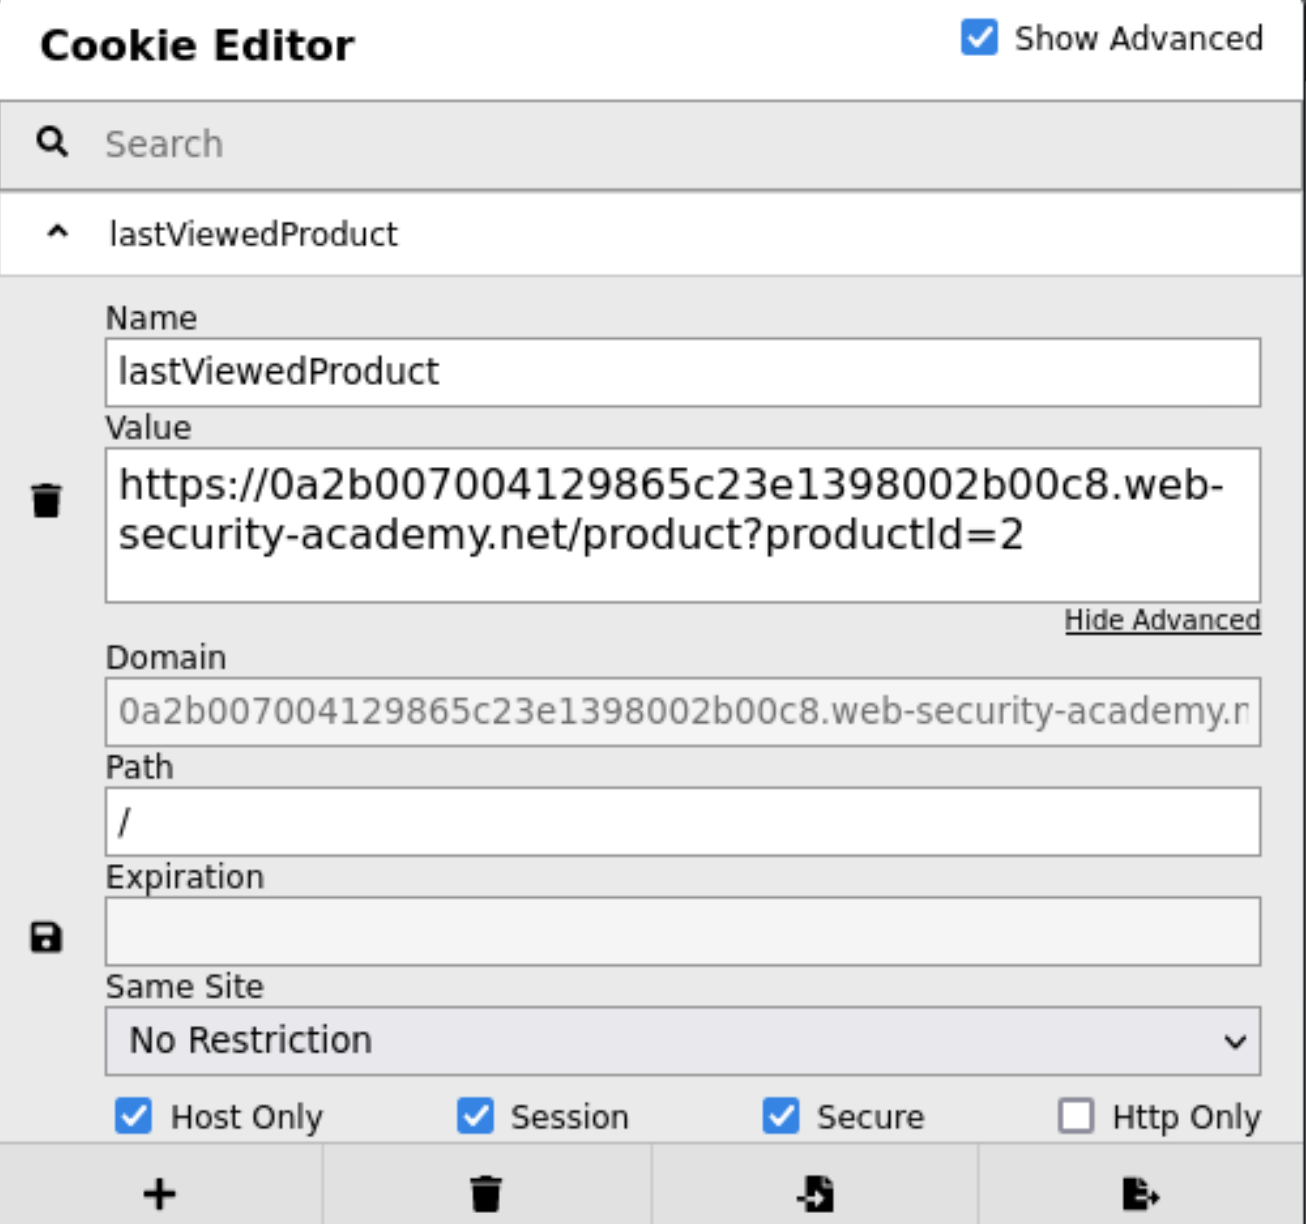The height and width of the screenshot is (1224, 1306).
Task: Toggle the Show Advanced checkbox
Action: 979,38
